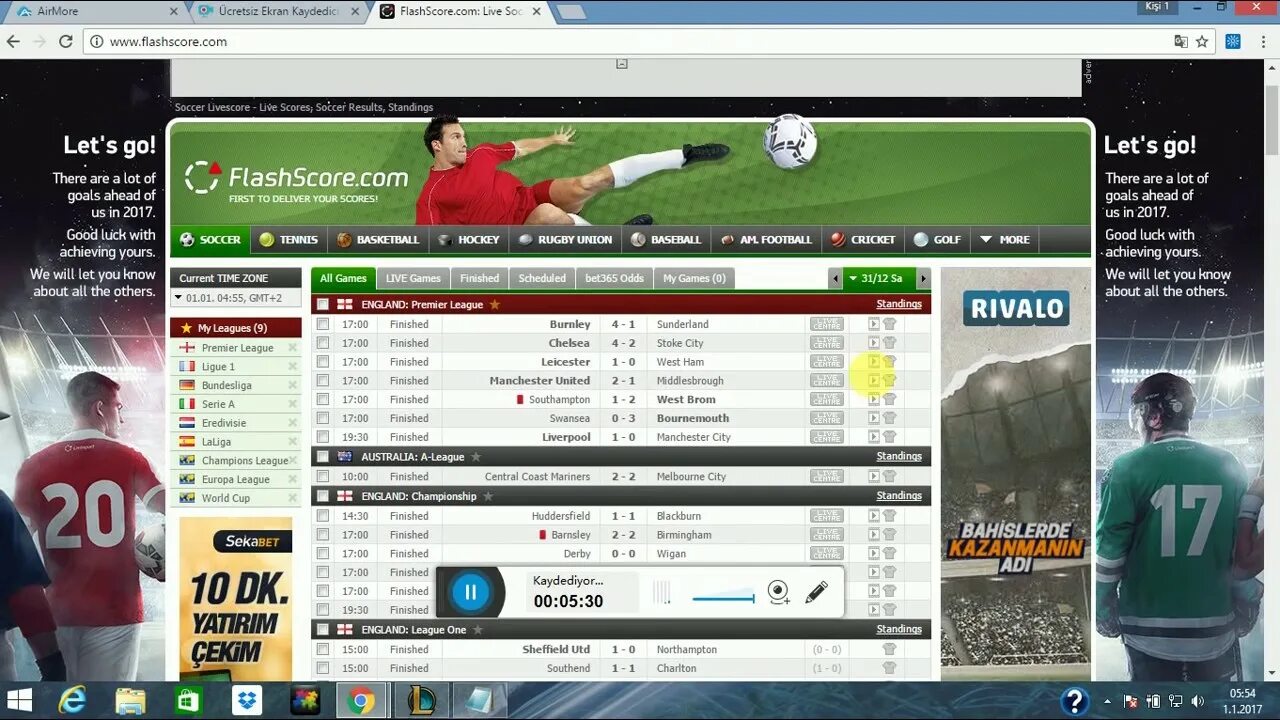1280x720 pixels.
Task: Click the video icon for Chelsea match
Action: coord(873,343)
